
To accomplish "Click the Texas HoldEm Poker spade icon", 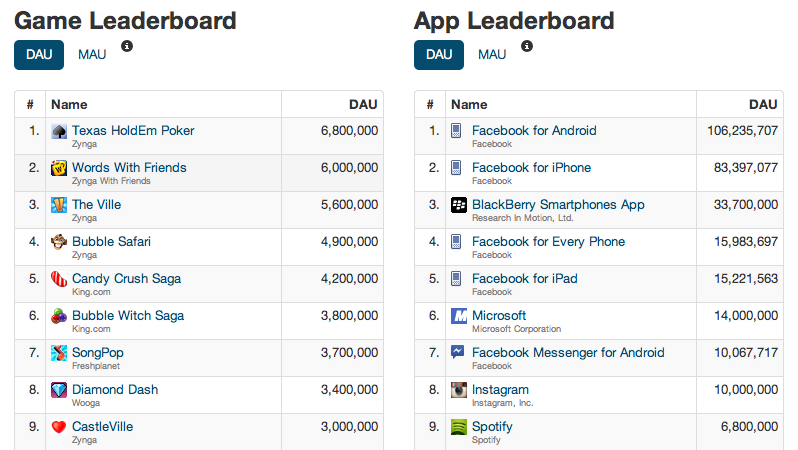I will [x=59, y=132].
